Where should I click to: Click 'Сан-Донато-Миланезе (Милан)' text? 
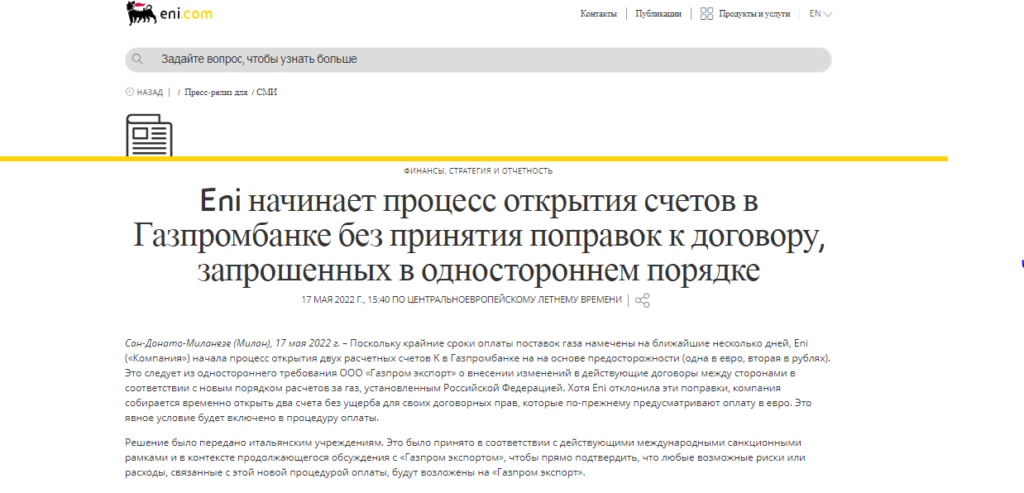199,343
